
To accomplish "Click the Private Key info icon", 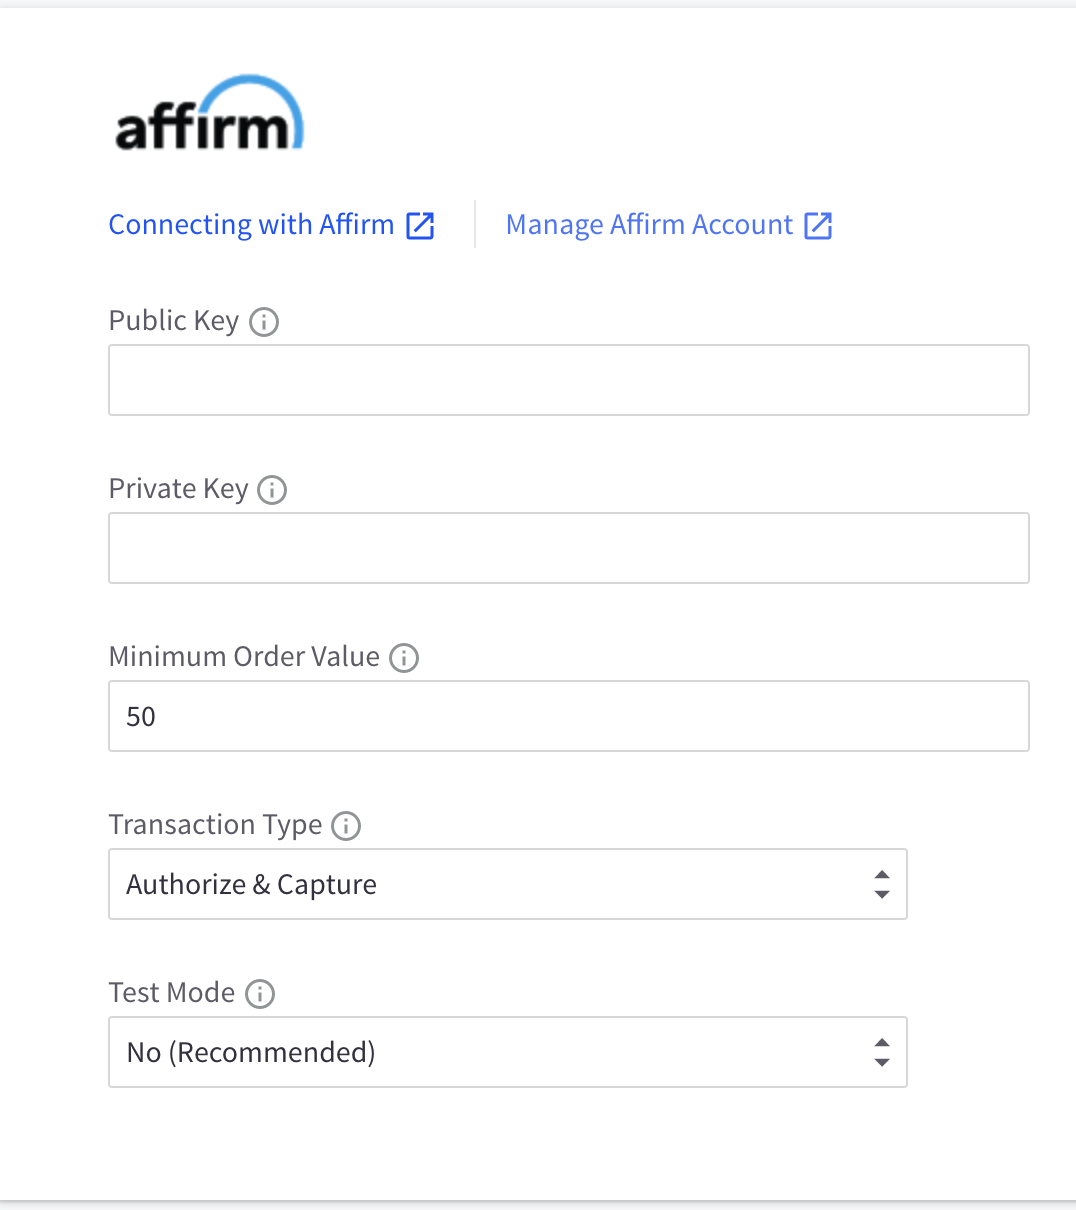I will pyautogui.click(x=271, y=489).
